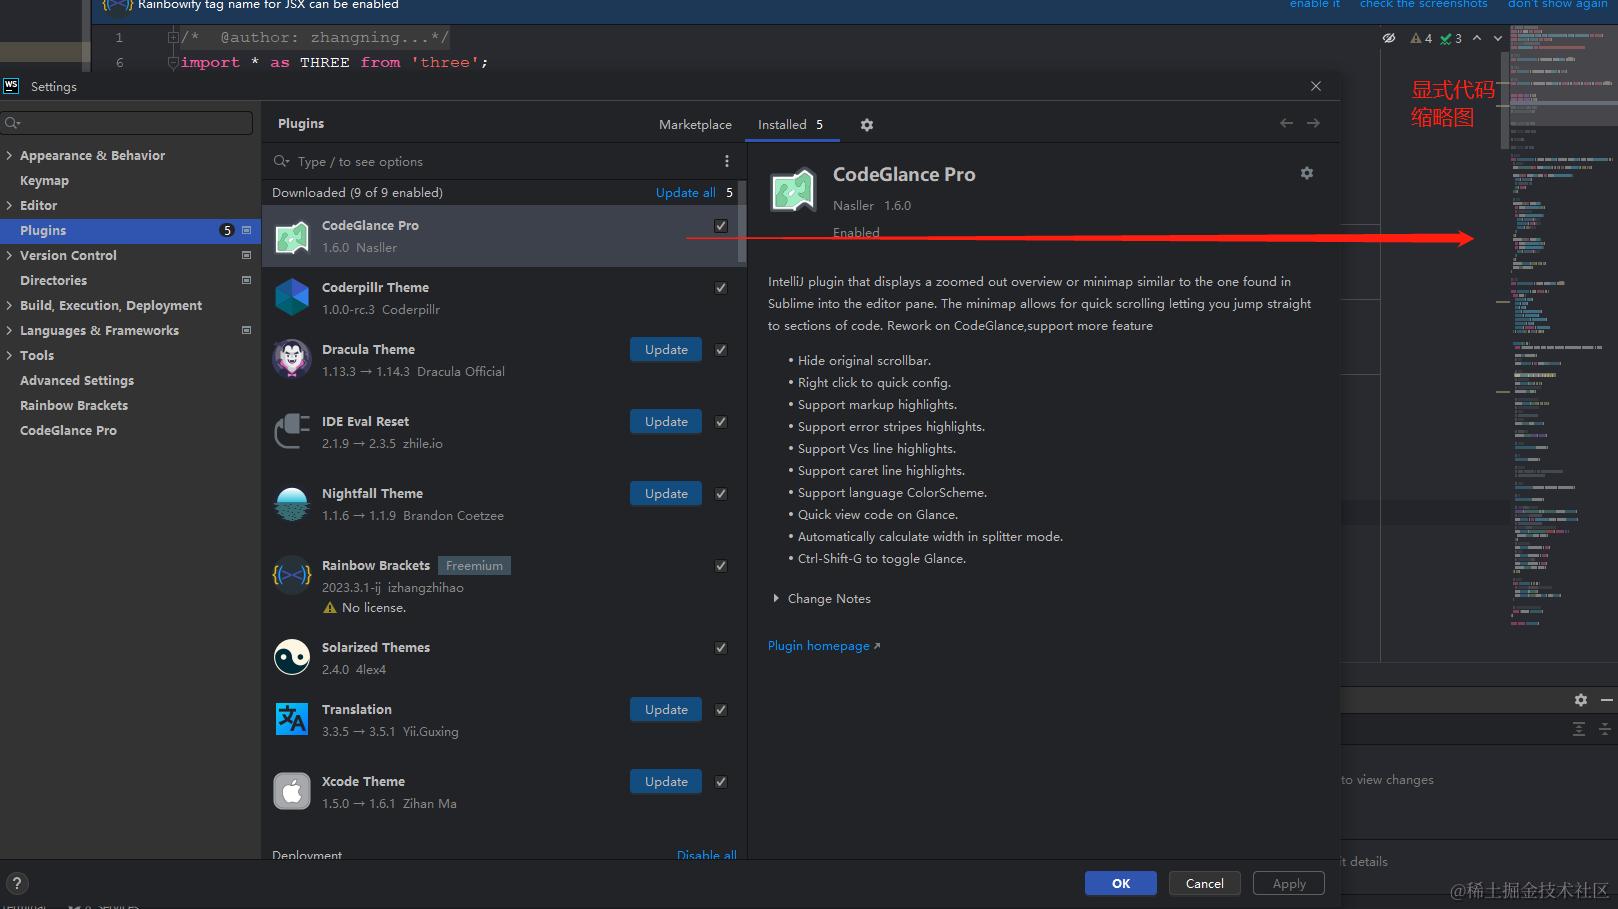Open the Settings help question mark
The height and width of the screenshot is (909, 1618).
pos(17,883)
